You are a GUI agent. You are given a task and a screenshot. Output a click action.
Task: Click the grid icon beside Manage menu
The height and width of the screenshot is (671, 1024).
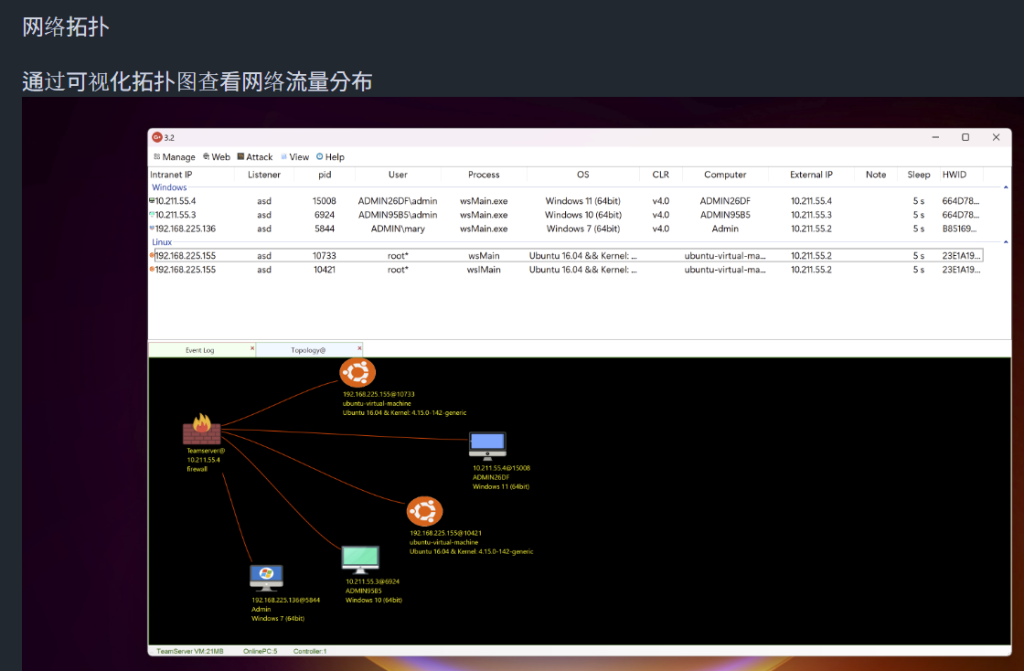point(155,157)
